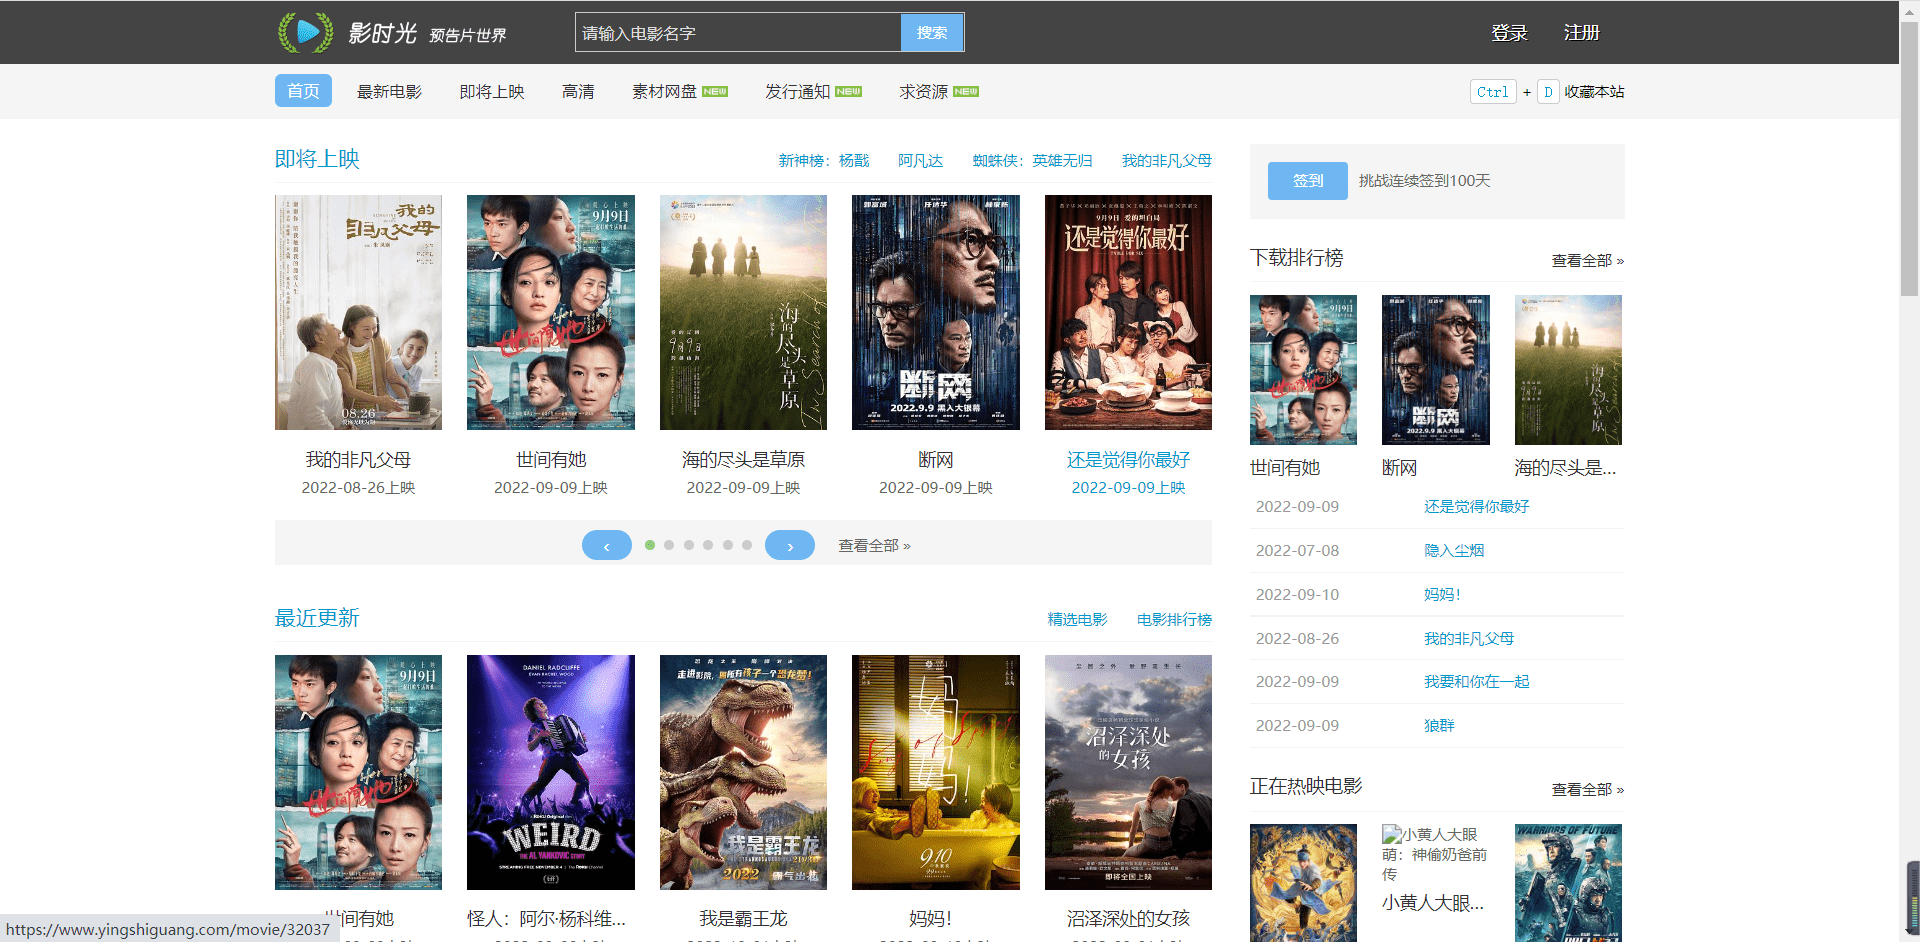Switch to the 高清 tab
The width and height of the screenshot is (1920, 942).
(578, 91)
